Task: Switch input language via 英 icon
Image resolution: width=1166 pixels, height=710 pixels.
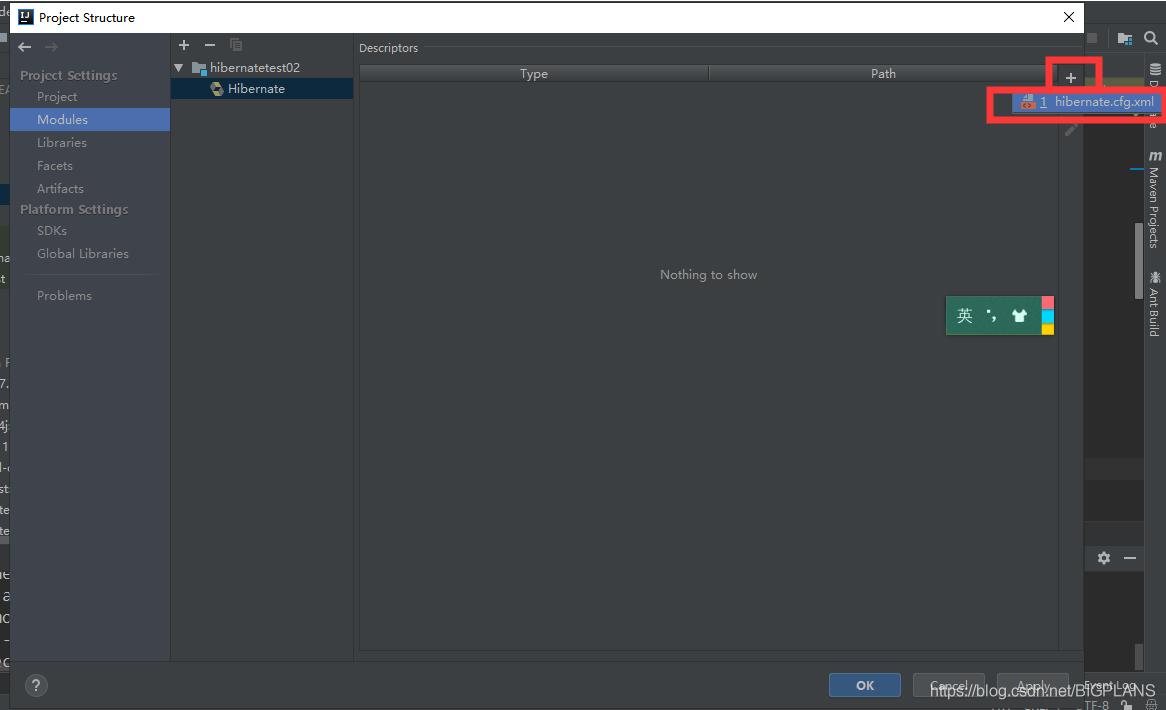Action: 964,315
